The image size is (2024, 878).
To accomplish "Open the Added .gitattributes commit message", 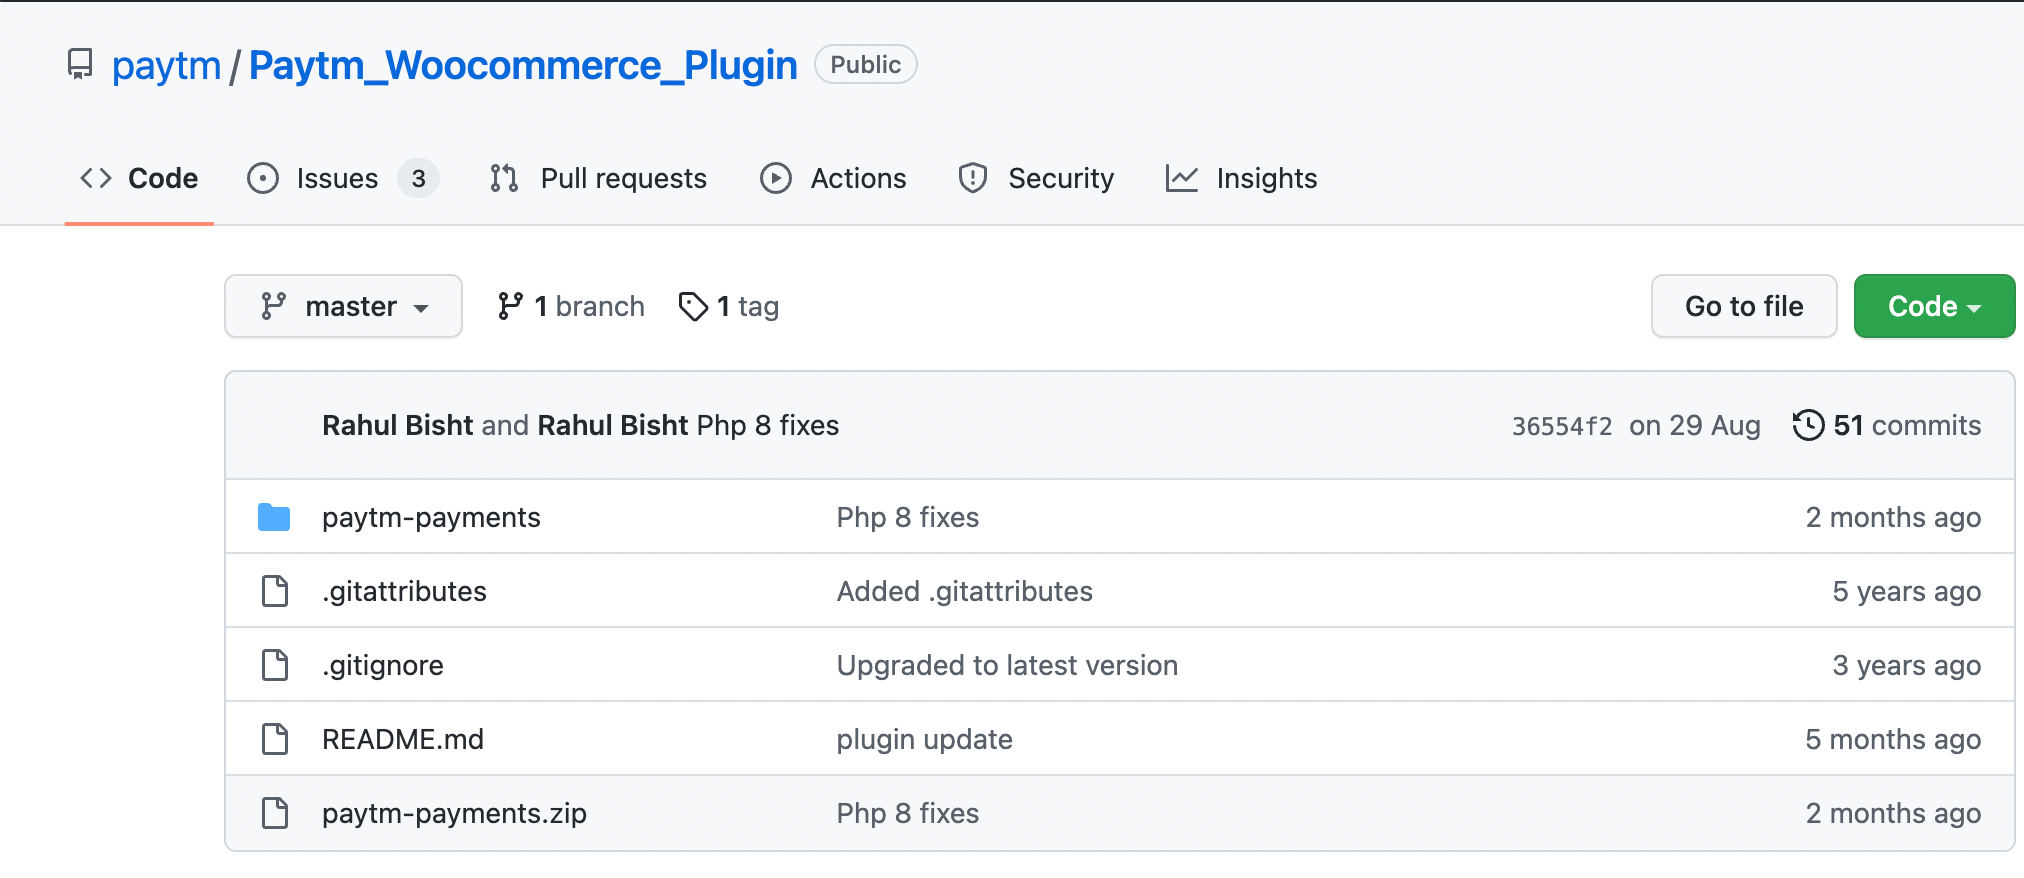I will point(965,591).
